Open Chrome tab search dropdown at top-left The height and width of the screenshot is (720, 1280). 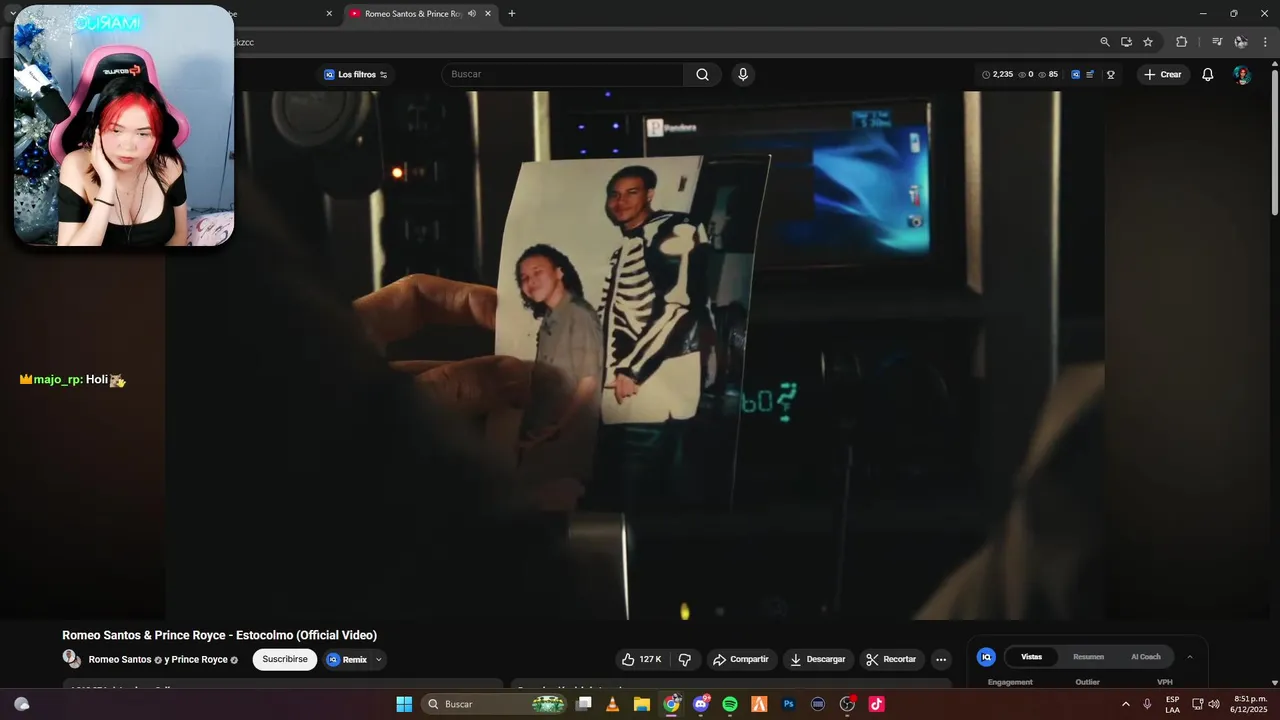[x=12, y=14]
